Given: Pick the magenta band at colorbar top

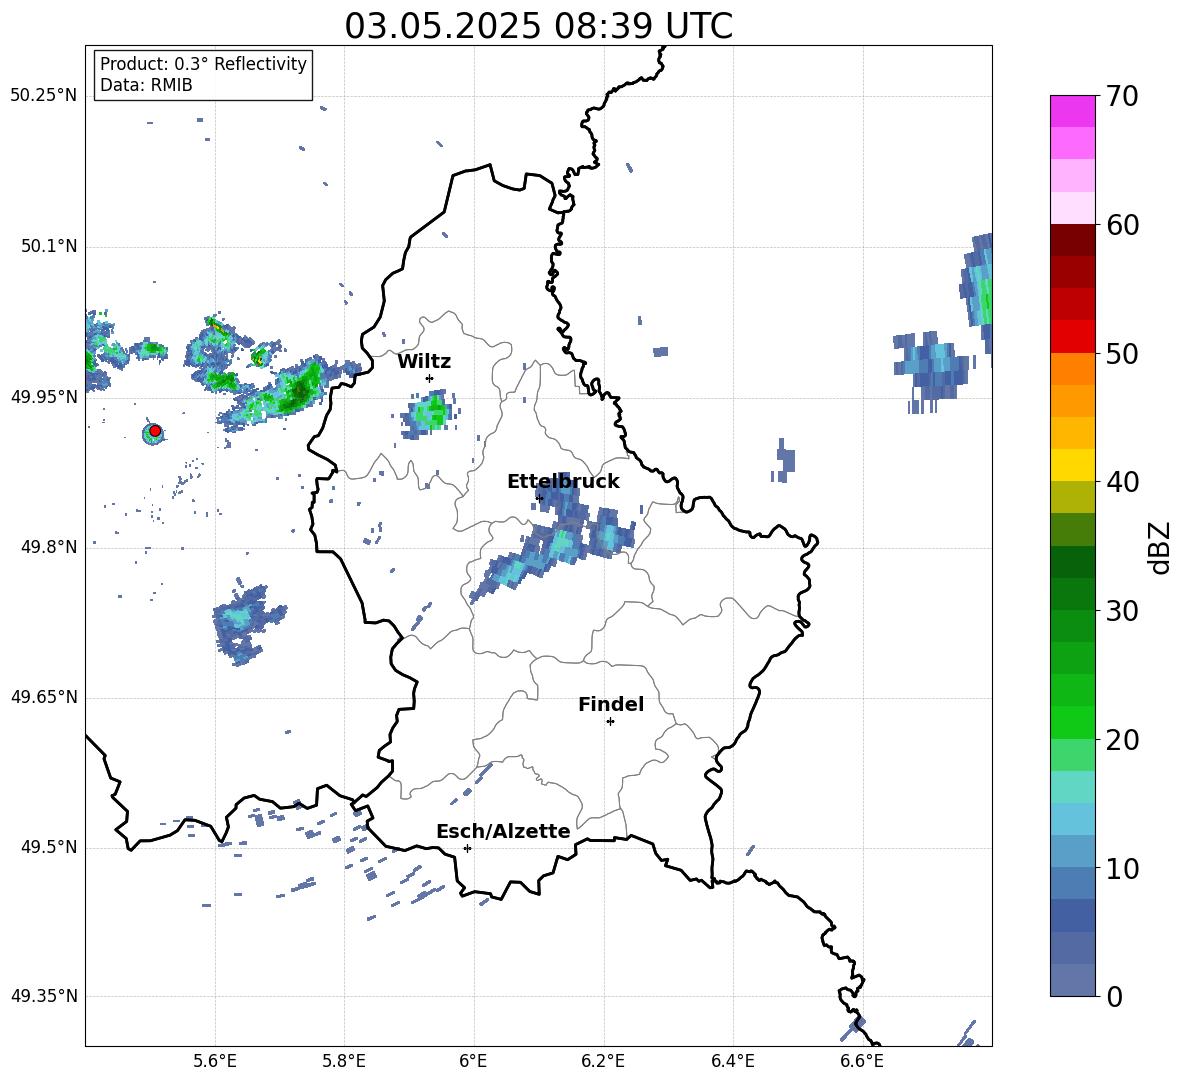Looking at the screenshot, I should point(1072,111).
